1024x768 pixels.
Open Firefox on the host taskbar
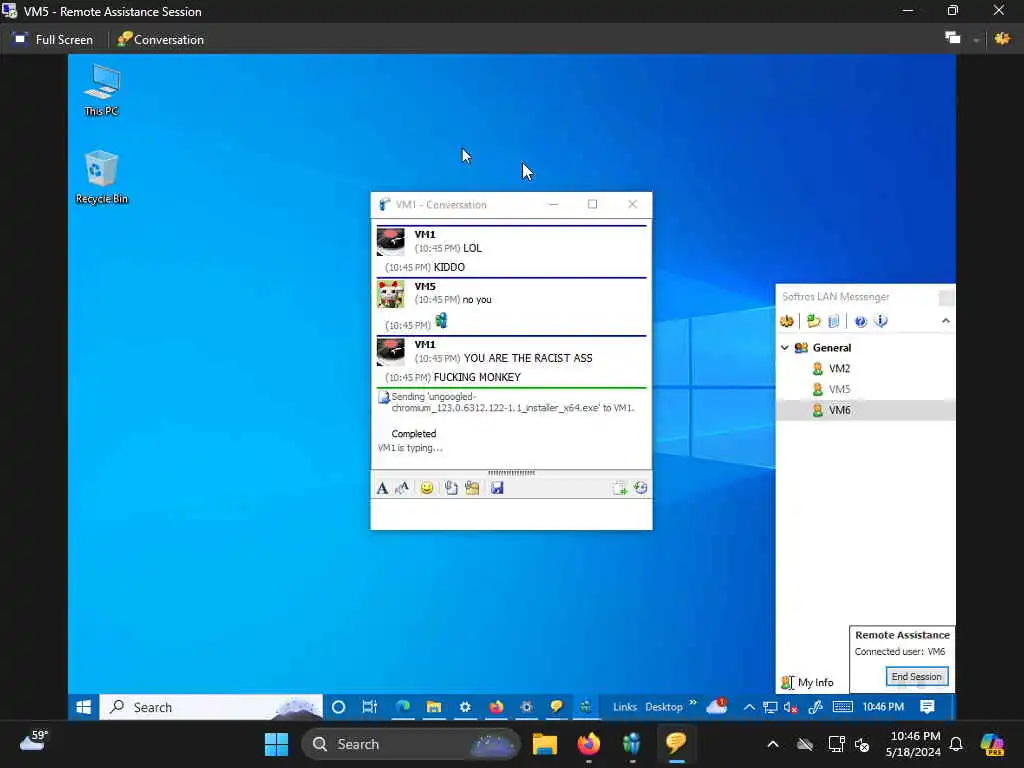[x=588, y=744]
